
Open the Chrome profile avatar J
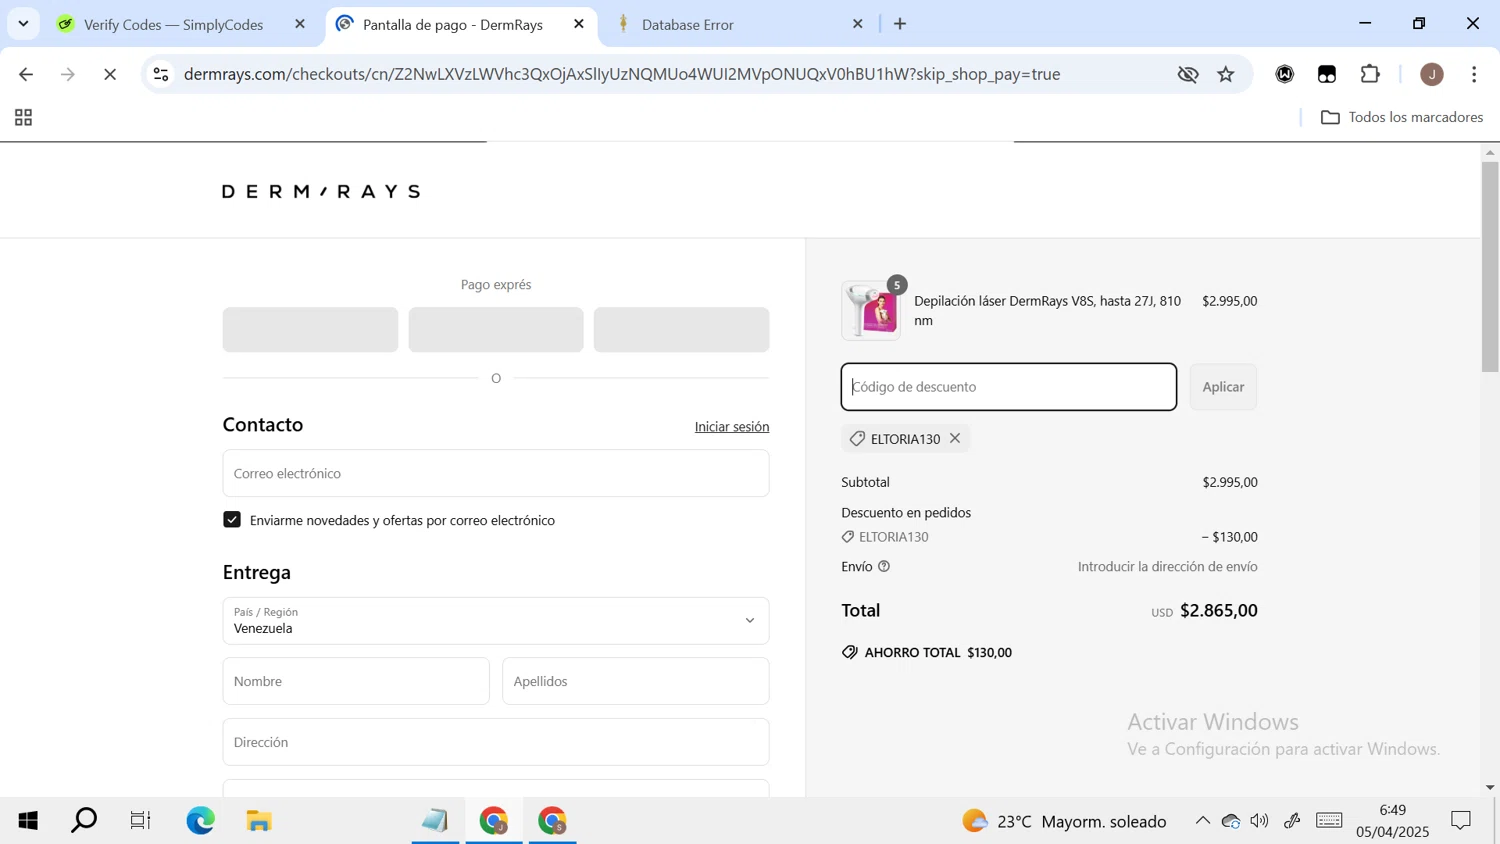click(1432, 74)
